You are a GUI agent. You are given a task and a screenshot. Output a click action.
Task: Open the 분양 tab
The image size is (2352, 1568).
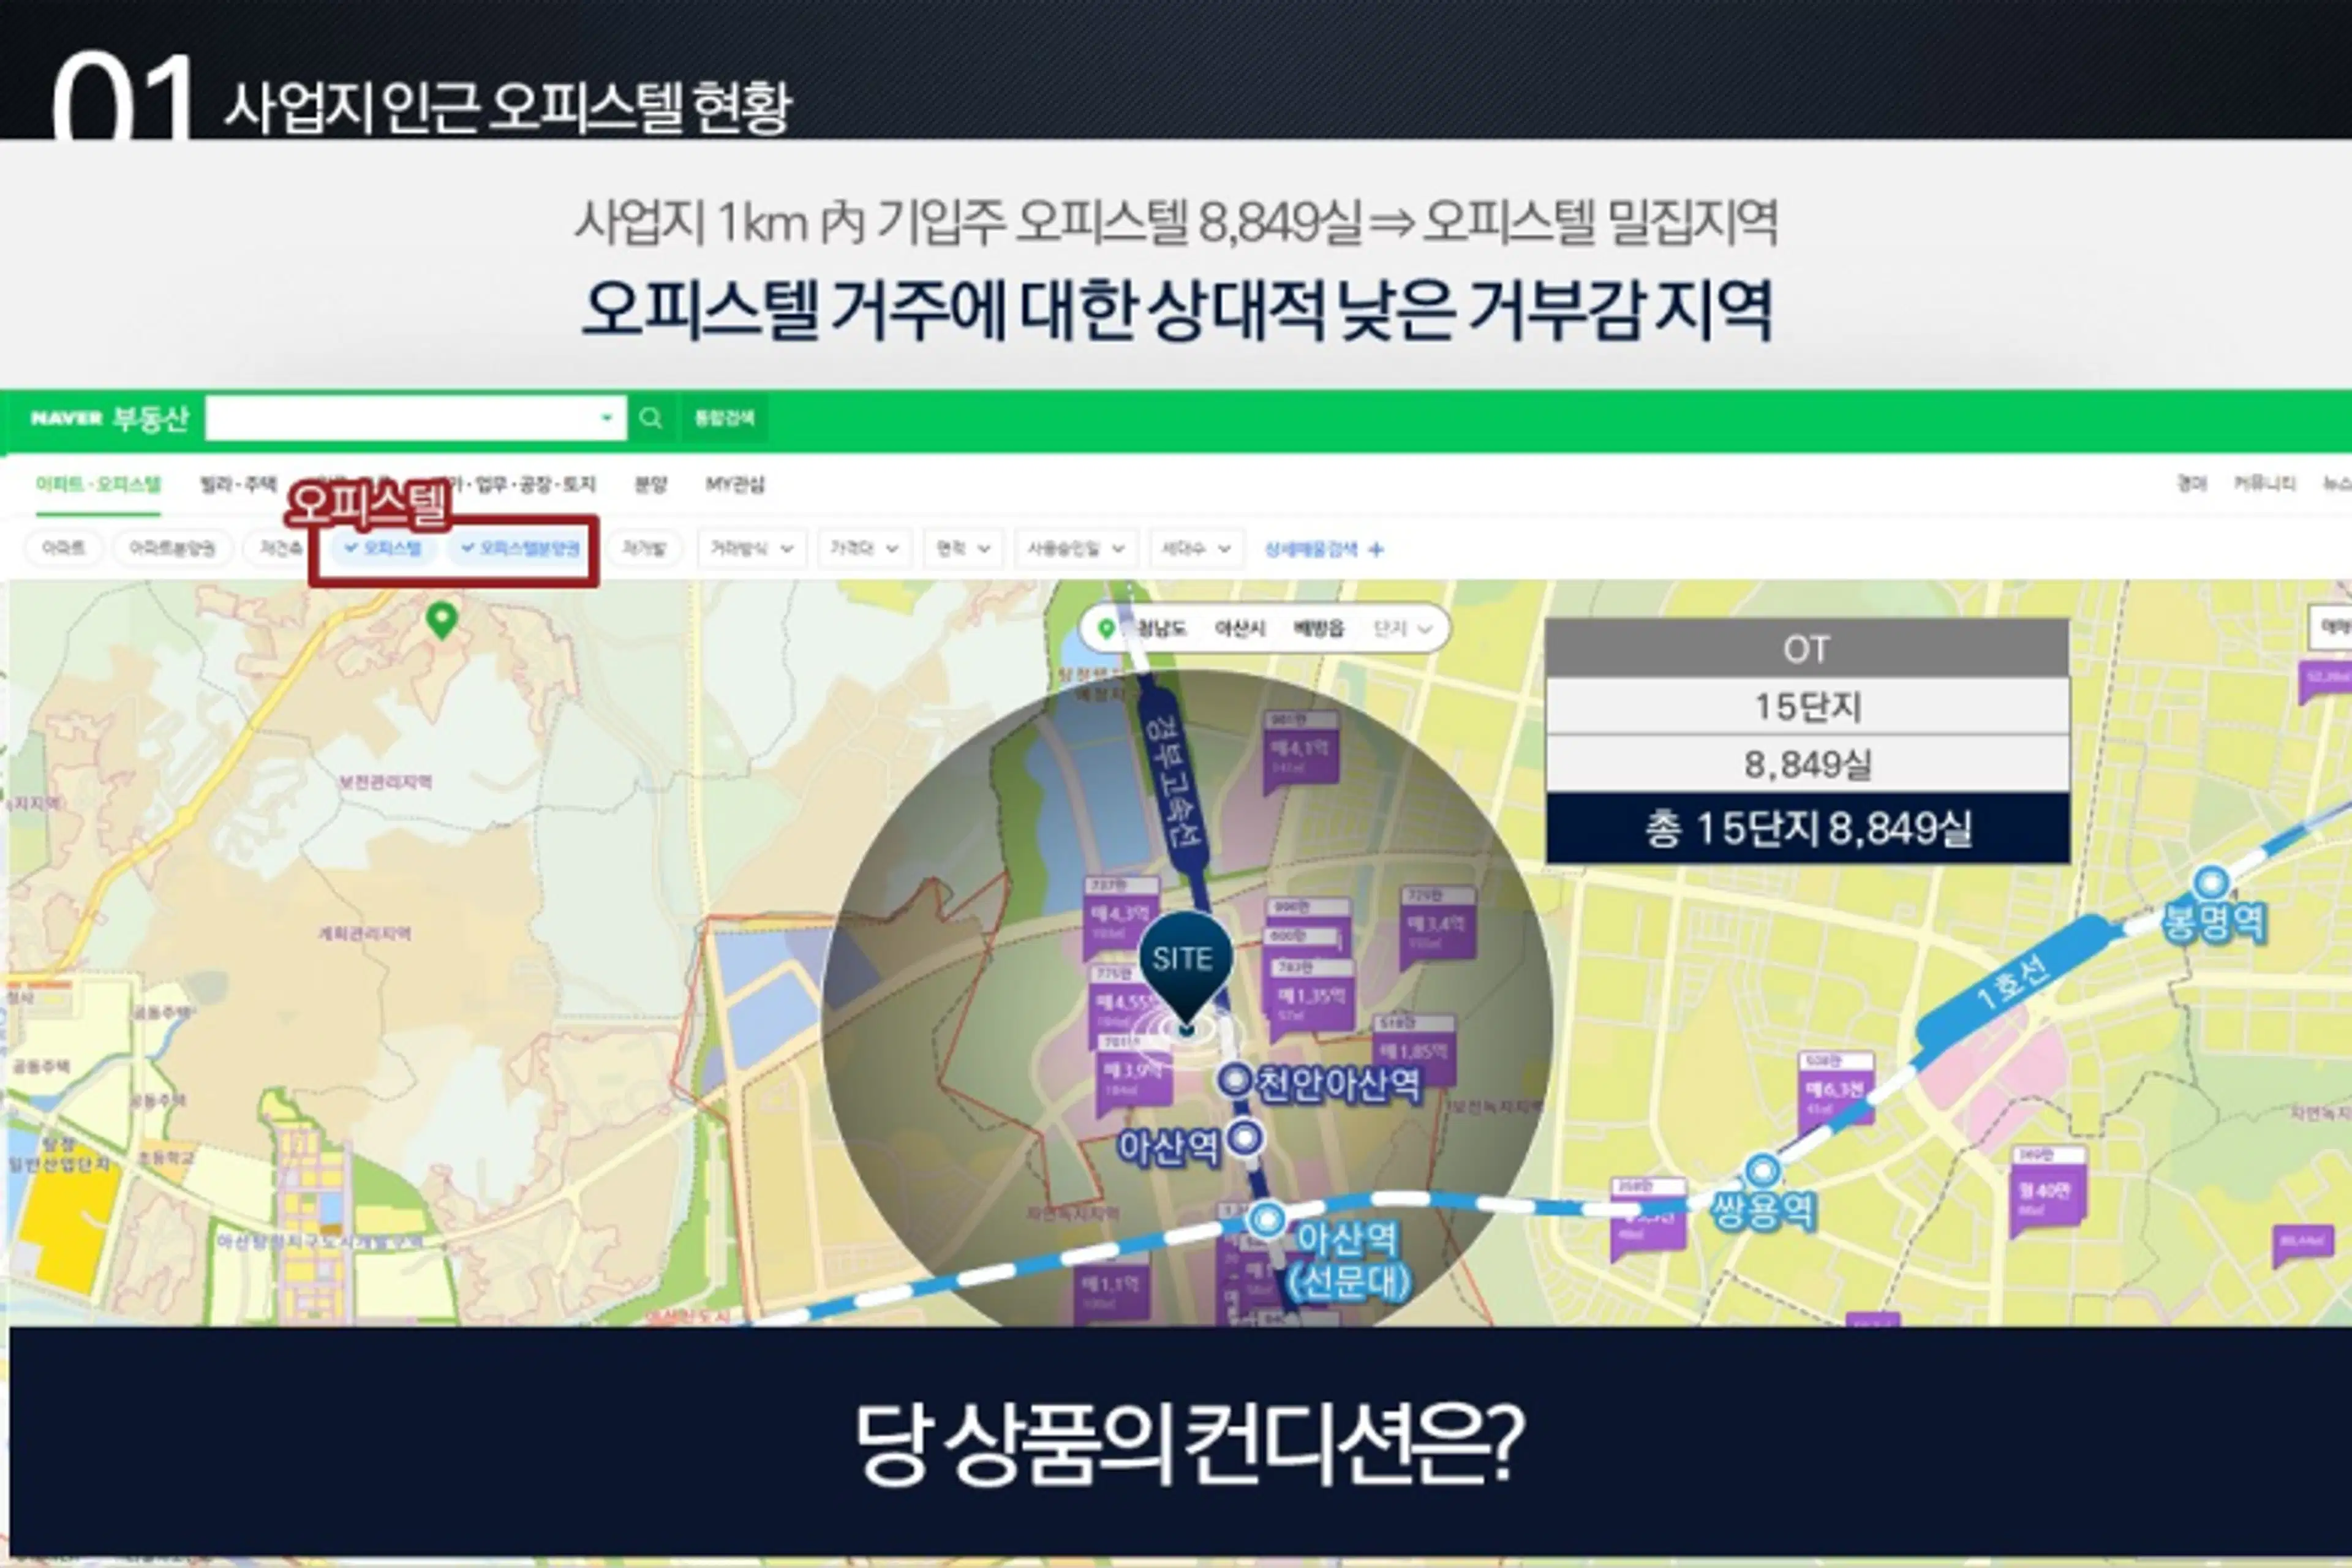point(650,484)
